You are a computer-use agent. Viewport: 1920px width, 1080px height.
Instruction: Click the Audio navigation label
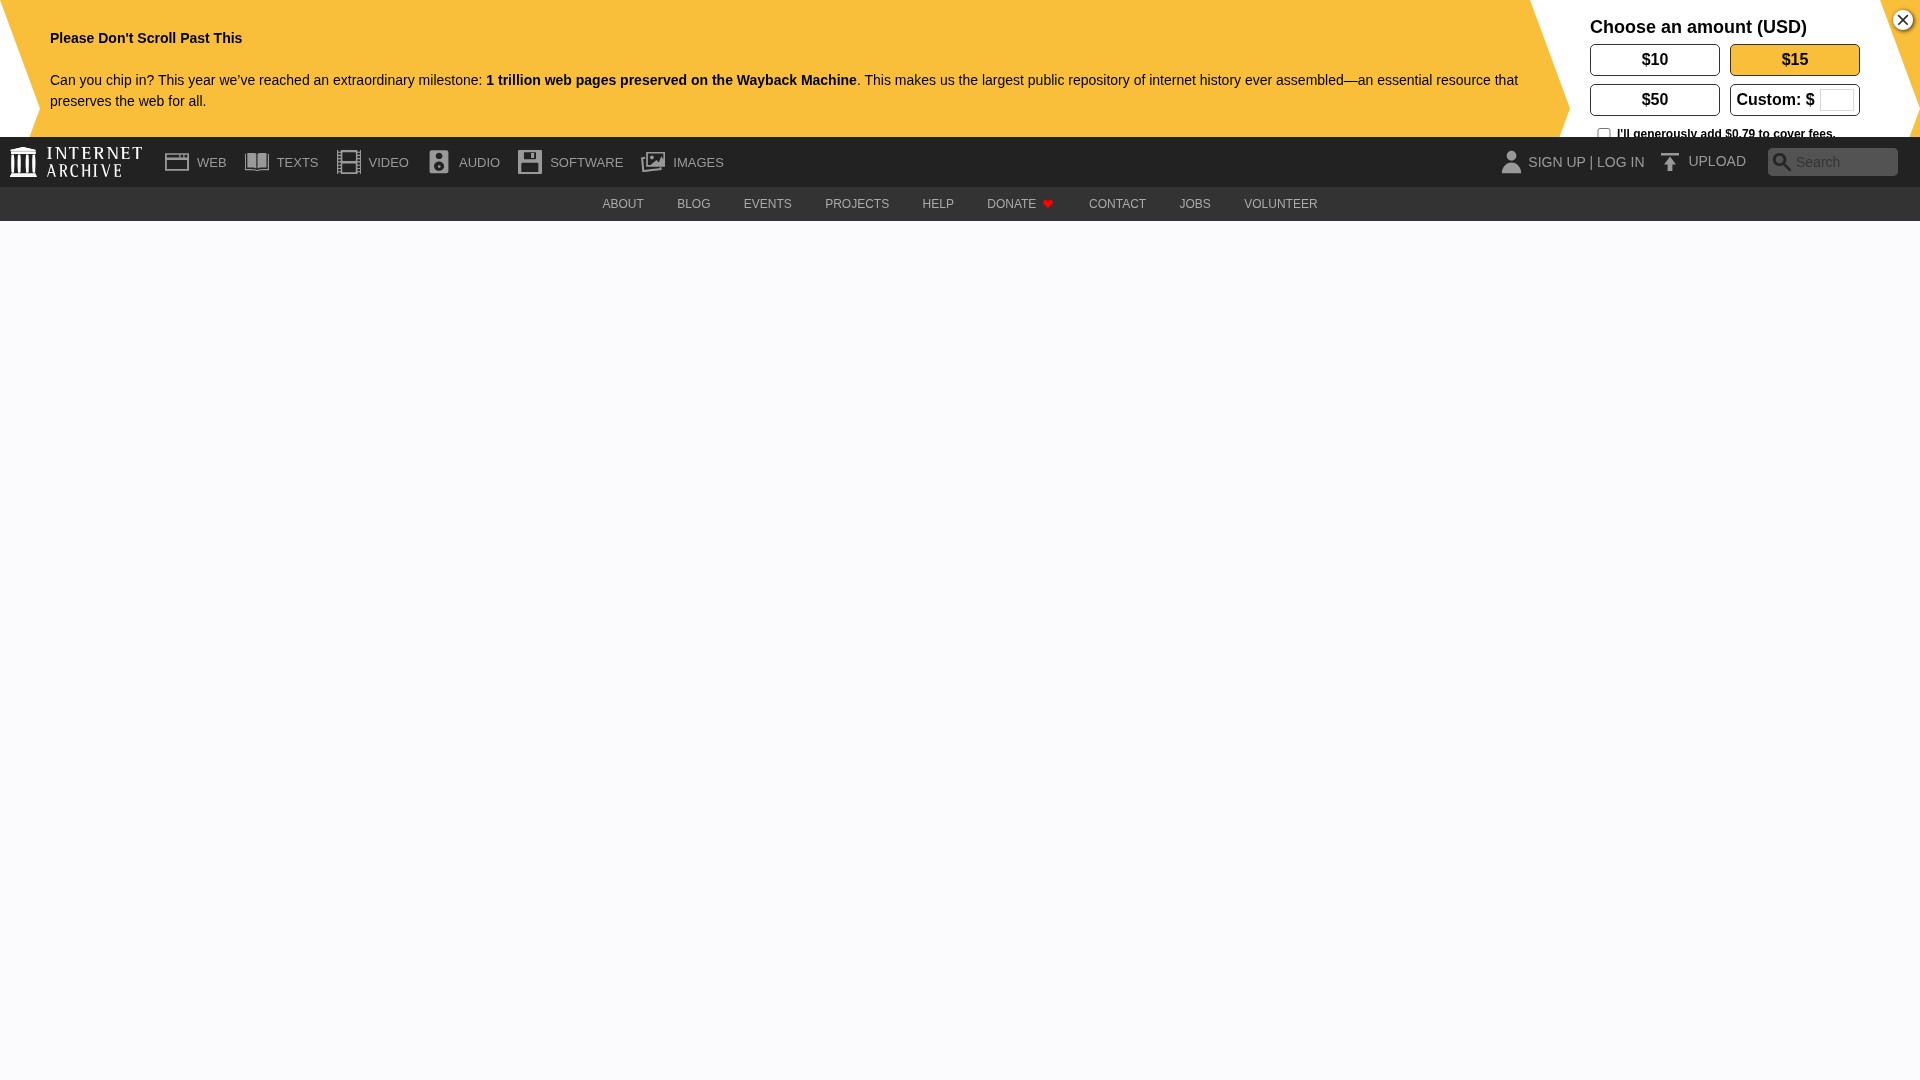[x=479, y=163]
